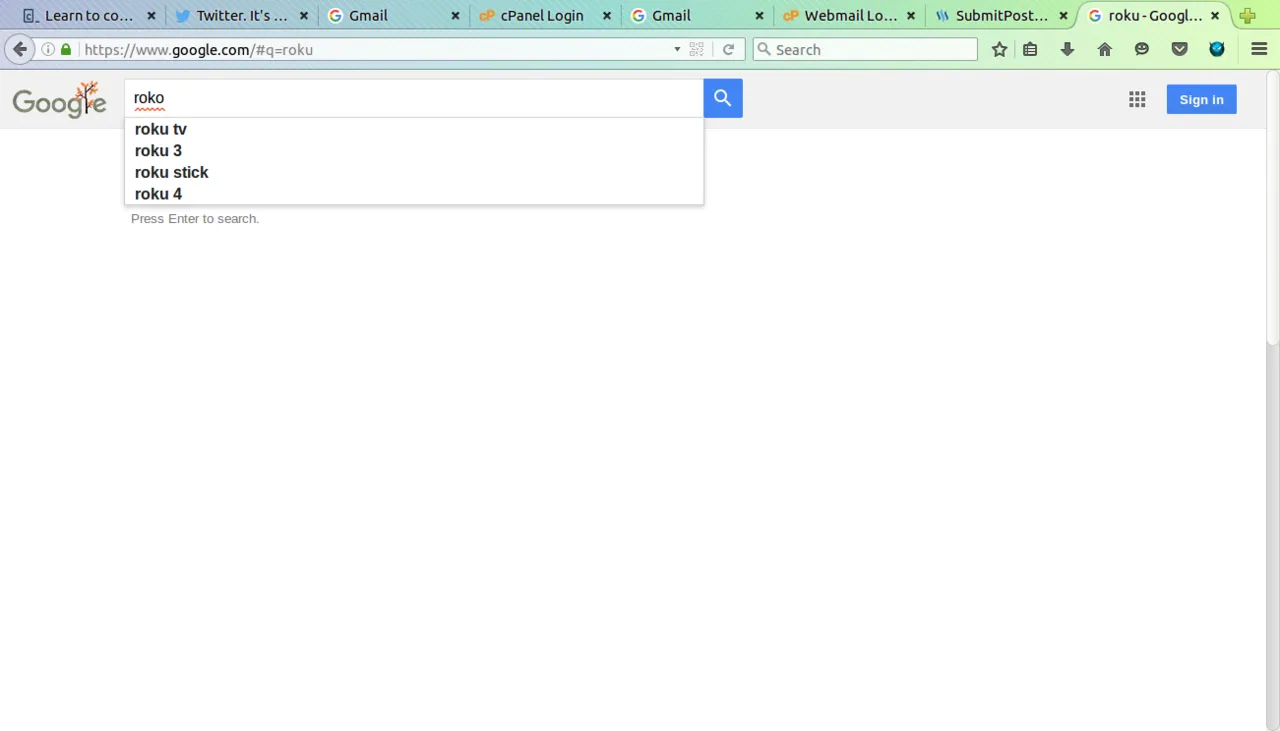
Task: Bookmark this page with the star icon
Action: pyautogui.click(x=999, y=49)
